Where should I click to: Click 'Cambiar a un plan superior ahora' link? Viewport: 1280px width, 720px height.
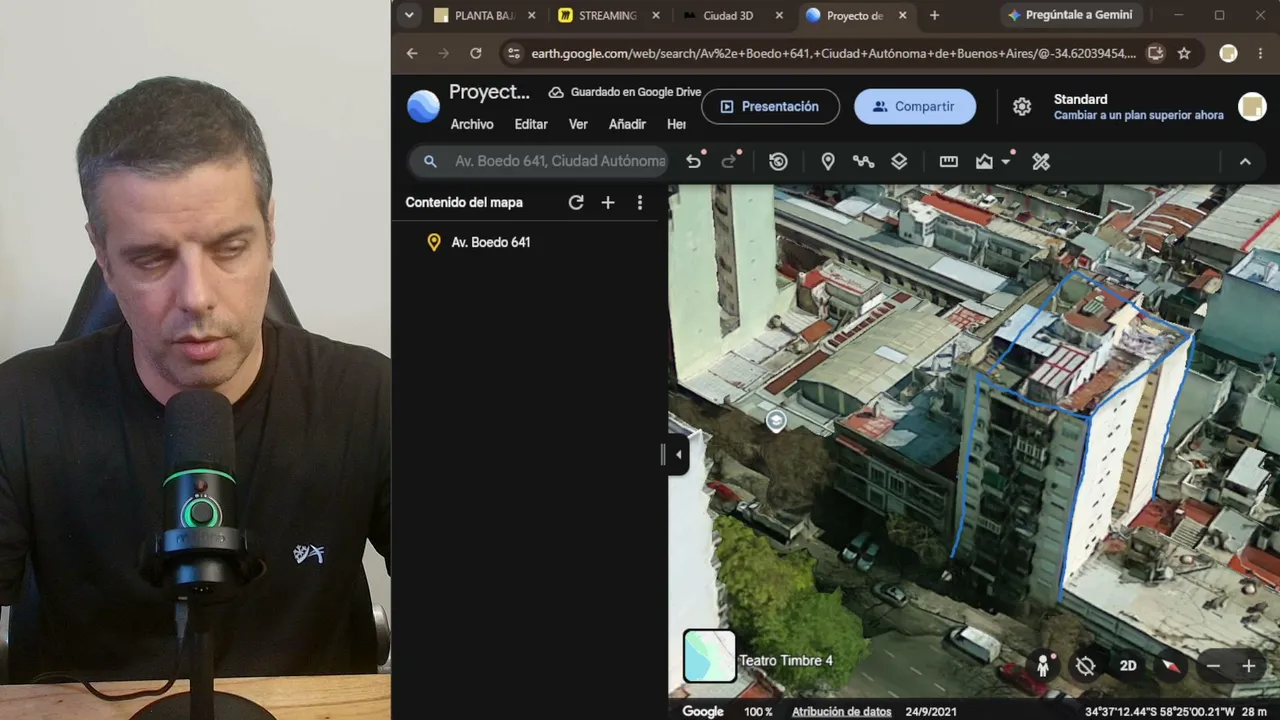1139,115
